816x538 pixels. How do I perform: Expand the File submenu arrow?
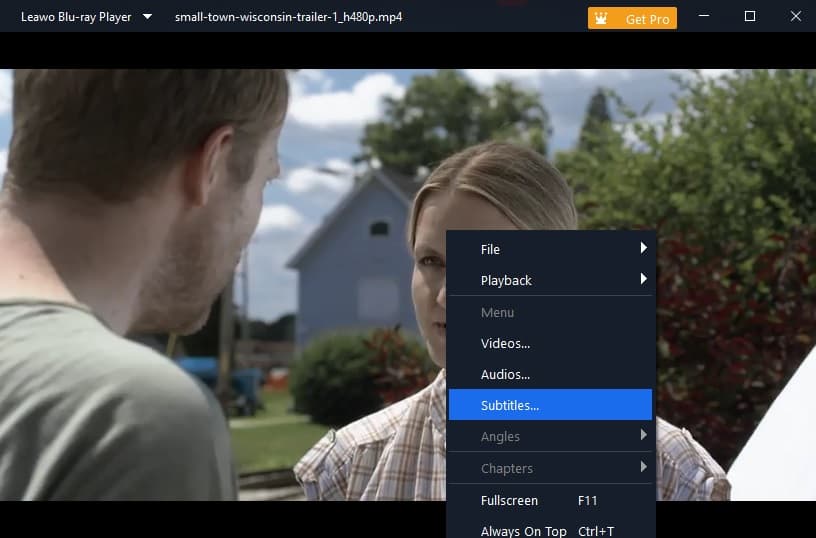point(644,248)
